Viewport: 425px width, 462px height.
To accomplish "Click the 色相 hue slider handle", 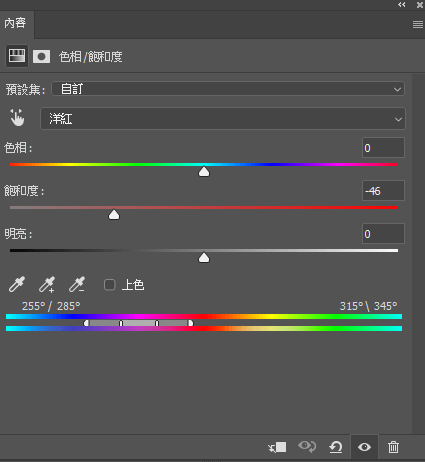I will point(204,172).
